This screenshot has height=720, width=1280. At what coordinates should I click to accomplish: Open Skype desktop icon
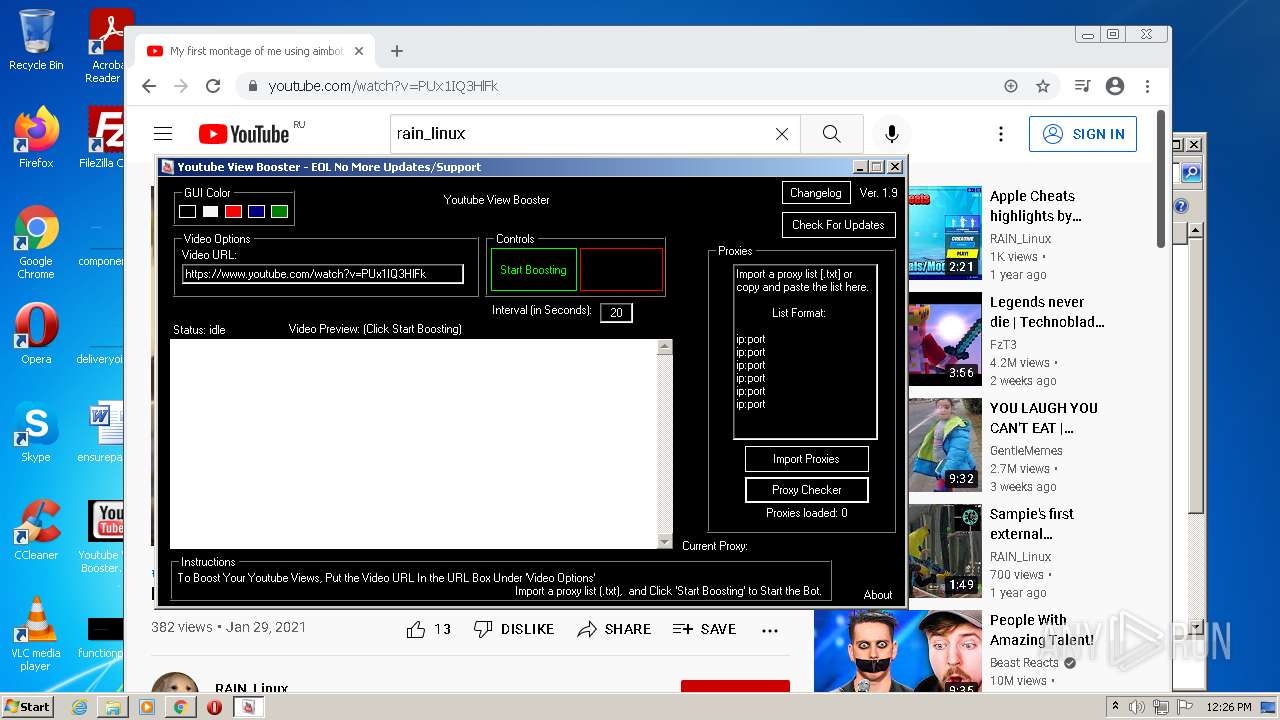[x=36, y=433]
